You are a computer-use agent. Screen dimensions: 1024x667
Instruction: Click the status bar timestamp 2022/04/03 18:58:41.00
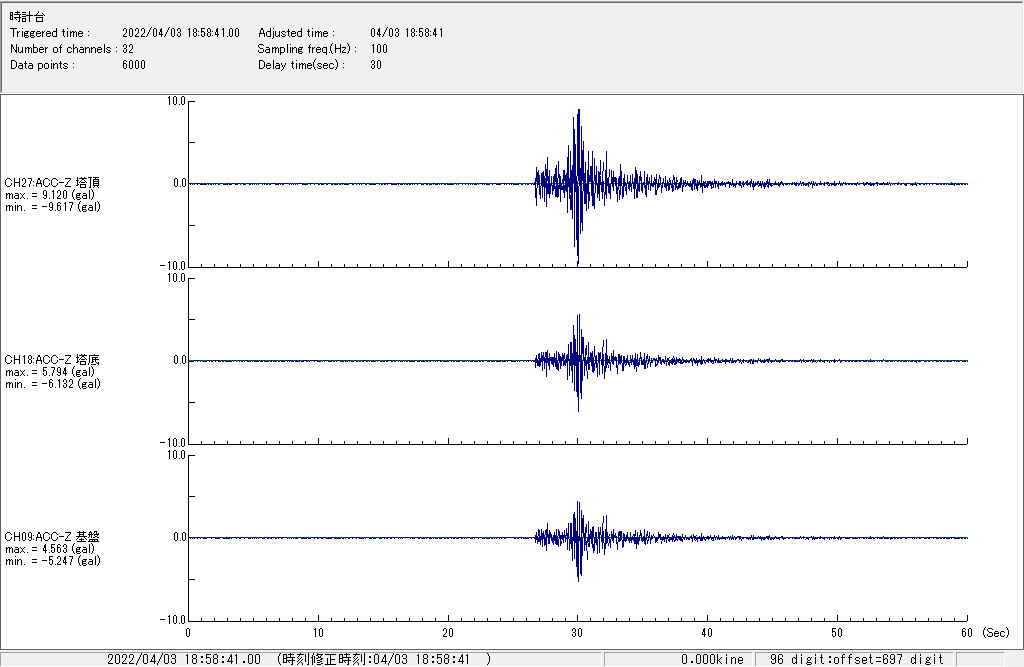(184, 659)
